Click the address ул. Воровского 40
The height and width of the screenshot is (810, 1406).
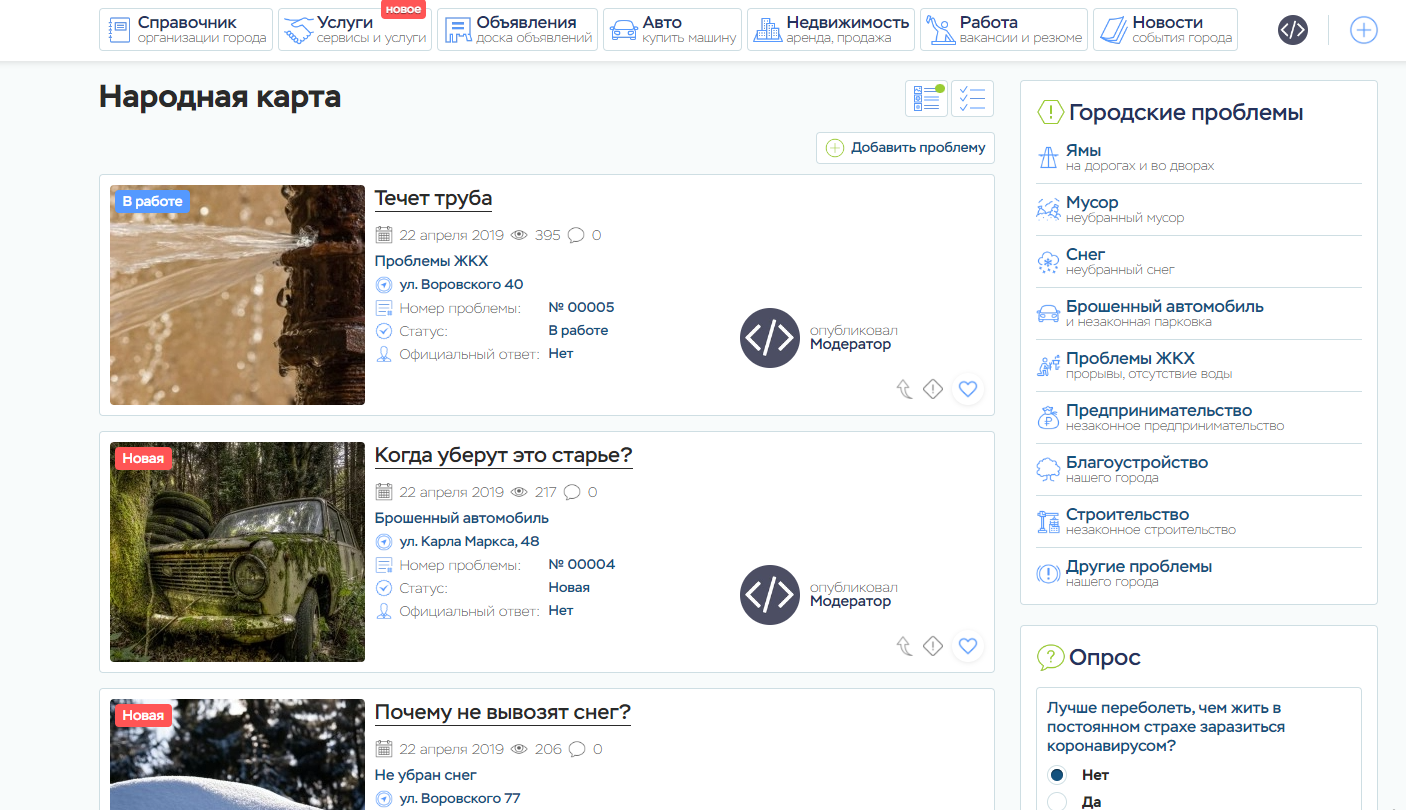pos(461,284)
